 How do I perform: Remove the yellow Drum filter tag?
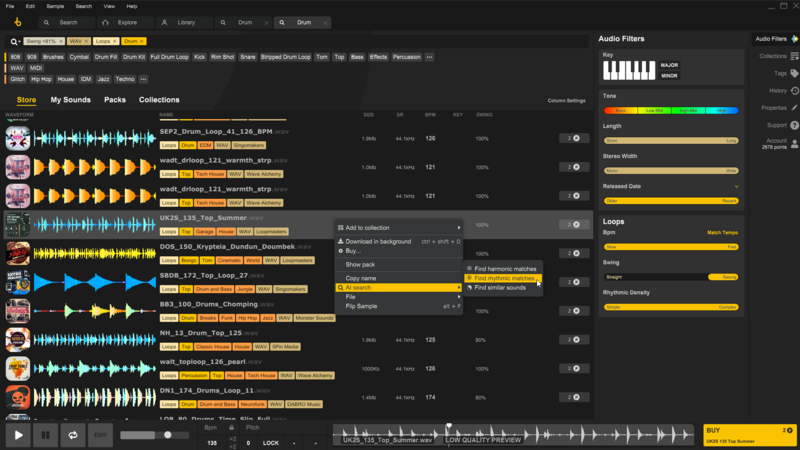pos(142,41)
